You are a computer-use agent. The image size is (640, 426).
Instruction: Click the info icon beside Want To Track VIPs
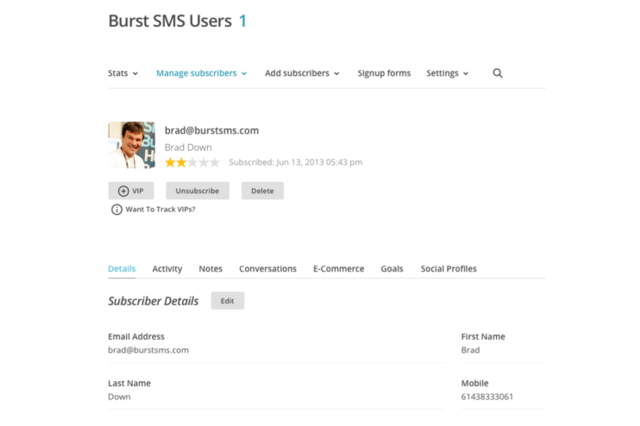click(117, 210)
